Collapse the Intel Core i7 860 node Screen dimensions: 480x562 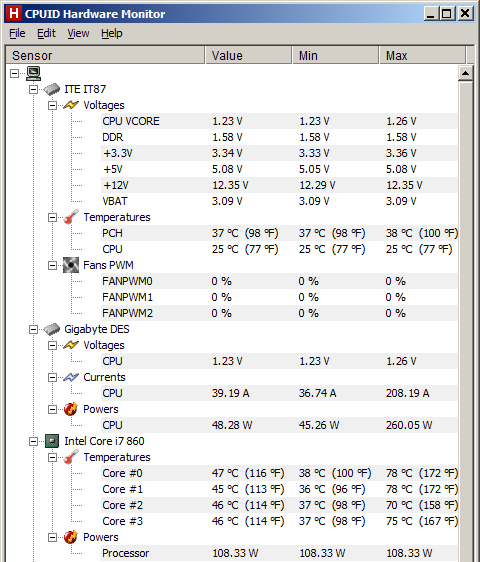[33, 441]
